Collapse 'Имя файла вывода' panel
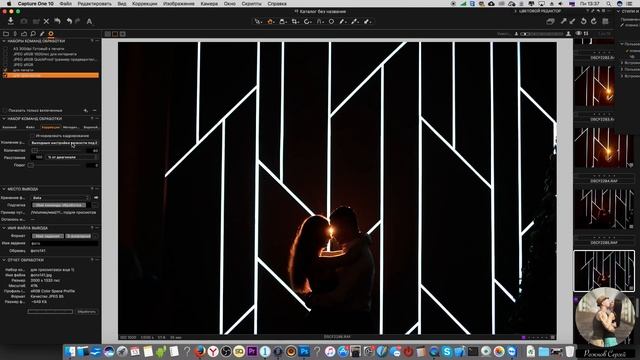This screenshot has width=640, height=360. pyautogui.click(x=4, y=228)
